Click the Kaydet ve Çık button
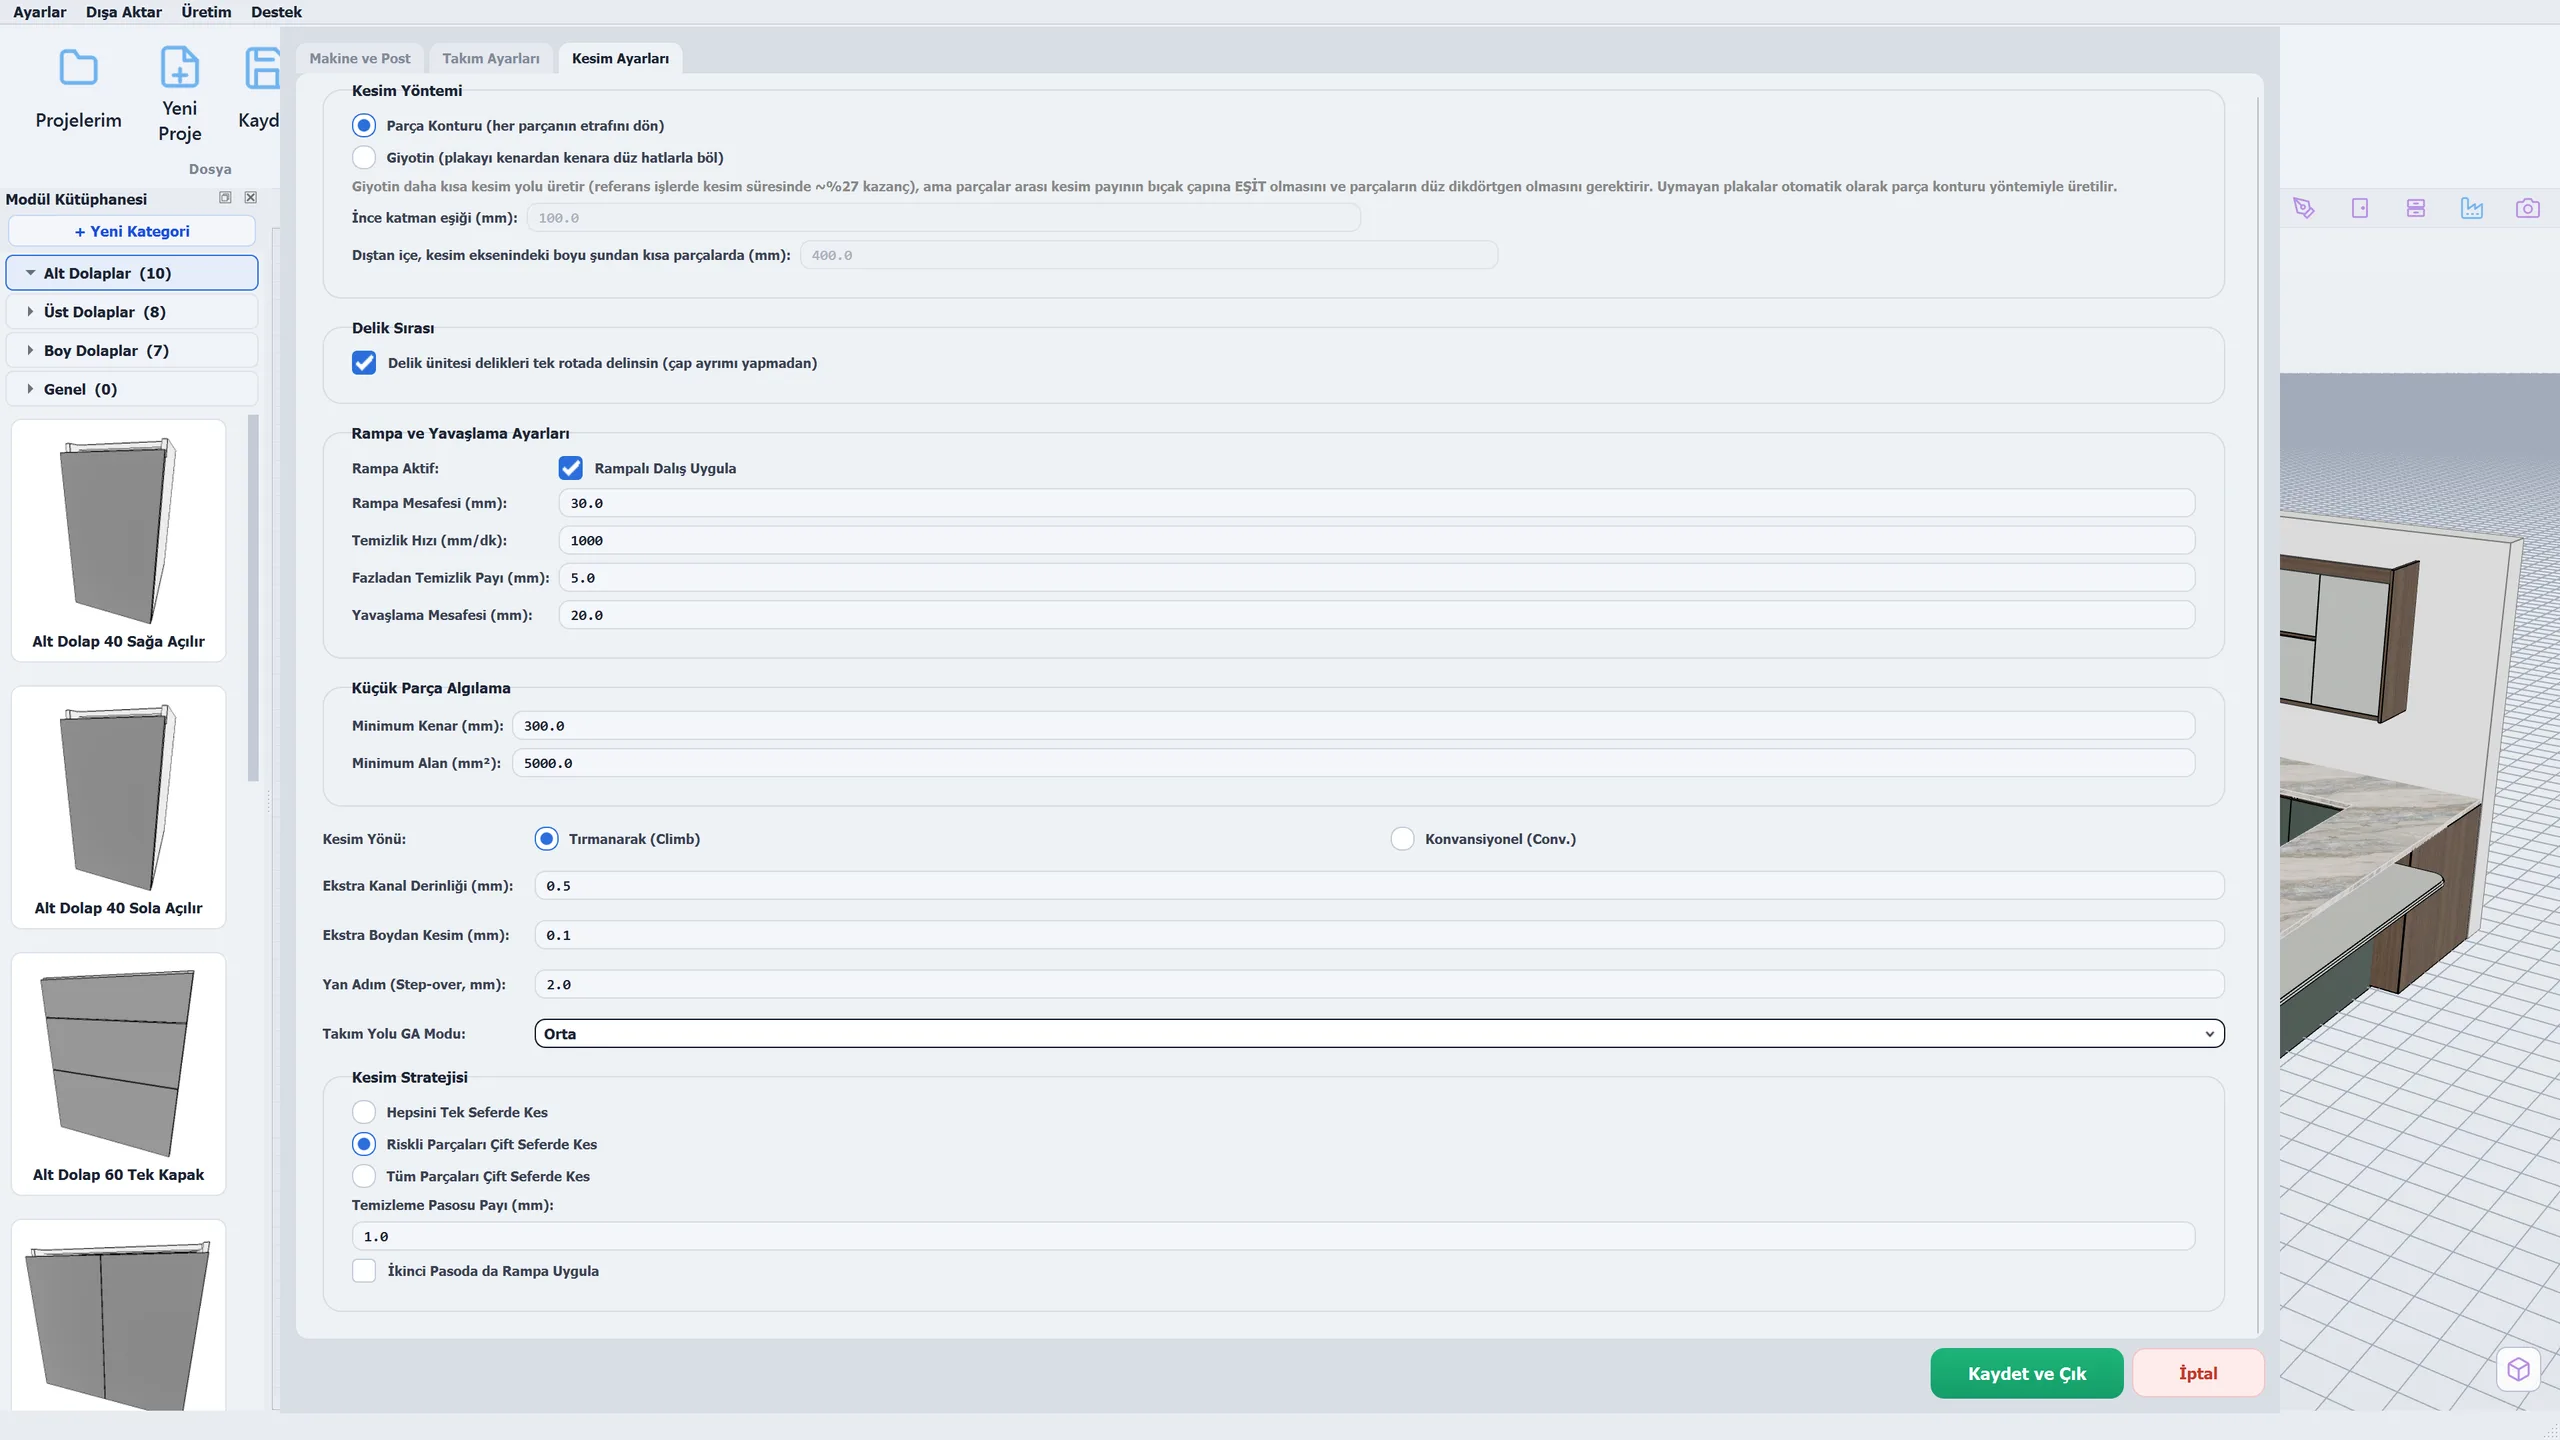Screen dimensions: 2560x1440 [2026, 1373]
